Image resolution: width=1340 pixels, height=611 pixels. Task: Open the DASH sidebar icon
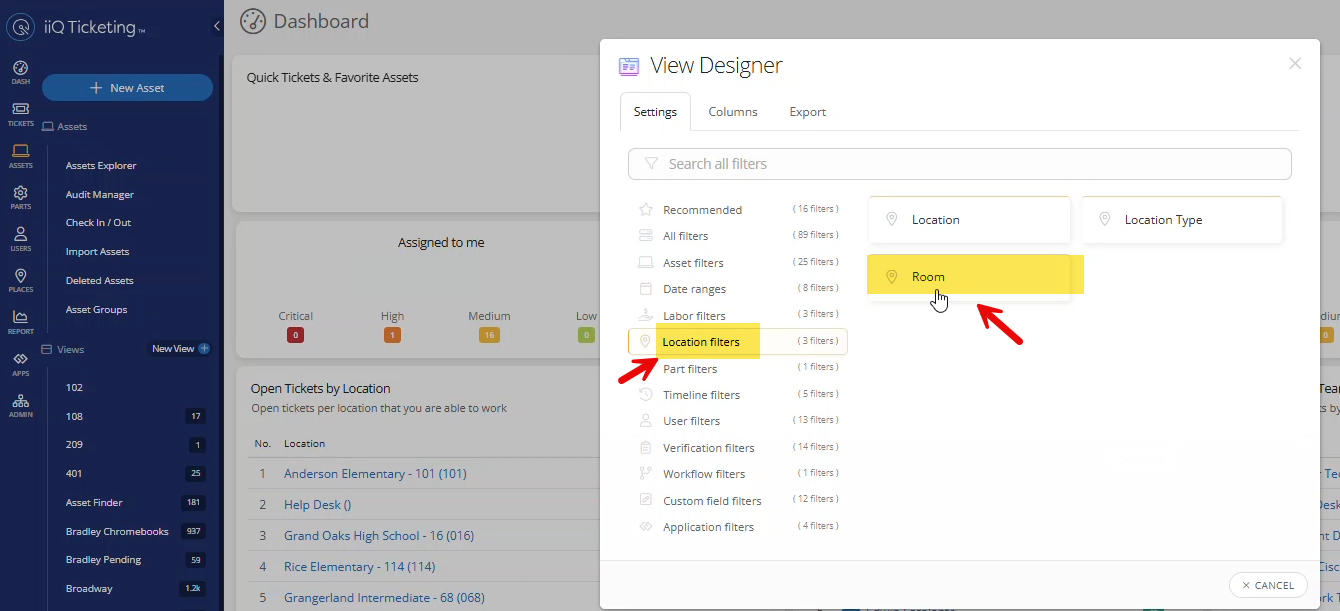click(20, 70)
